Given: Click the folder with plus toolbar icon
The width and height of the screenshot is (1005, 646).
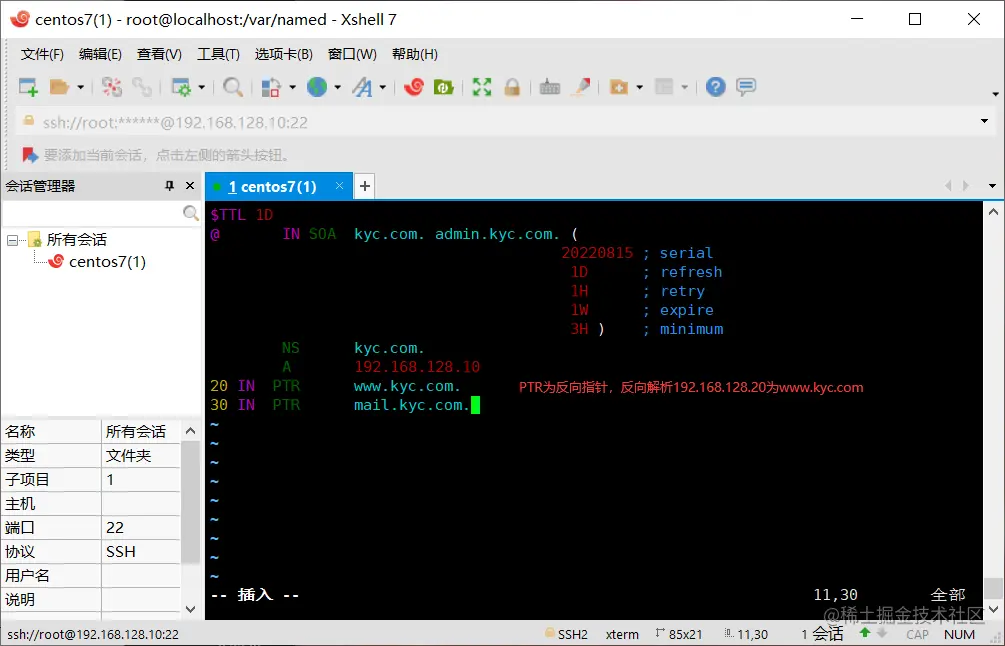Looking at the screenshot, I should 619,87.
